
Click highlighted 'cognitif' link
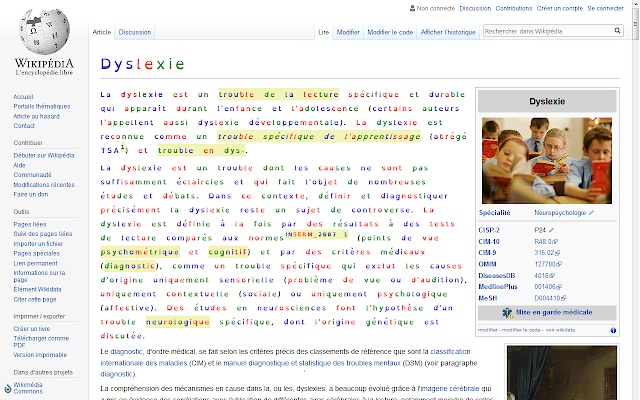(227, 252)
